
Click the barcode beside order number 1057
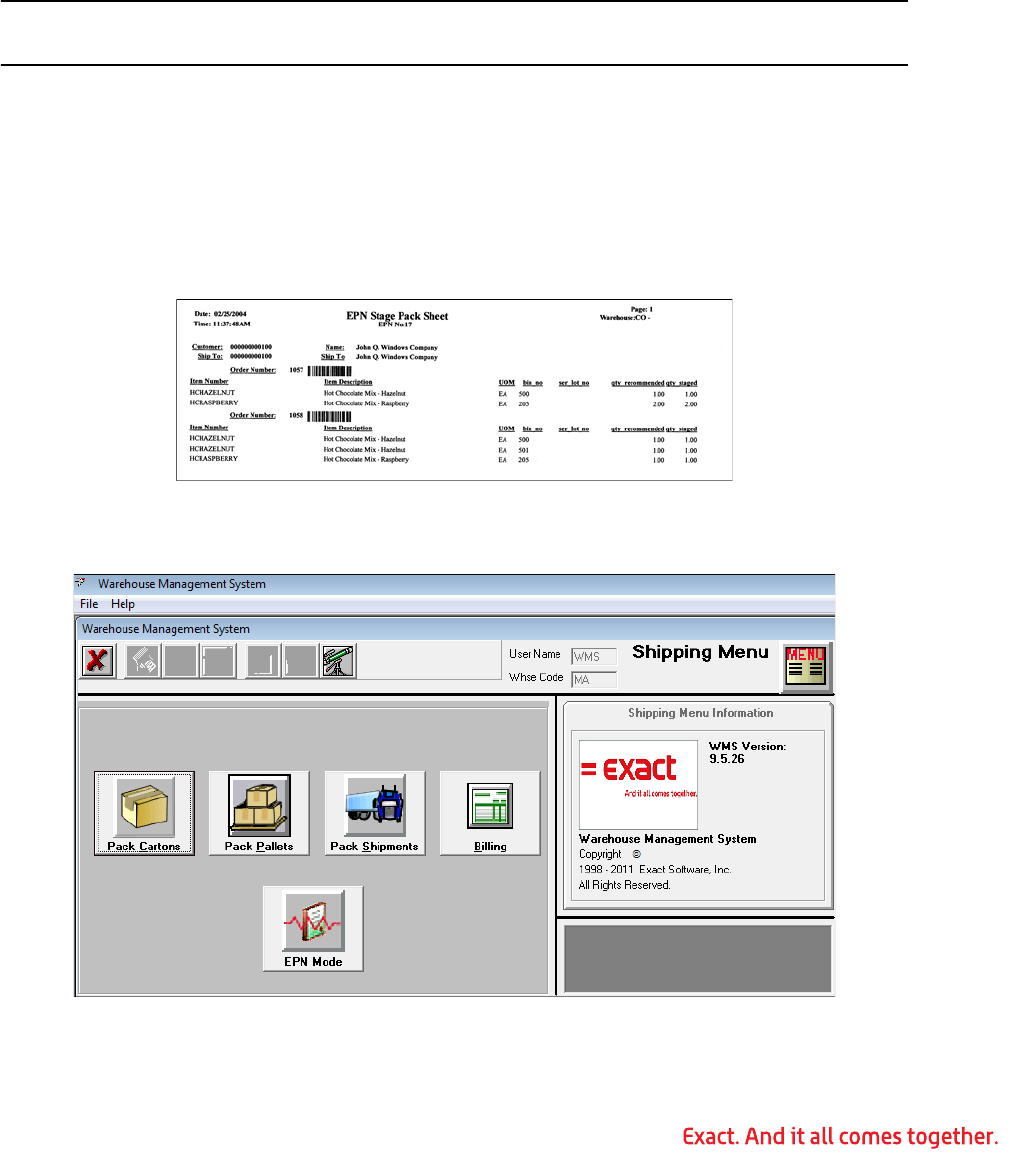click(x=329, y=370)
